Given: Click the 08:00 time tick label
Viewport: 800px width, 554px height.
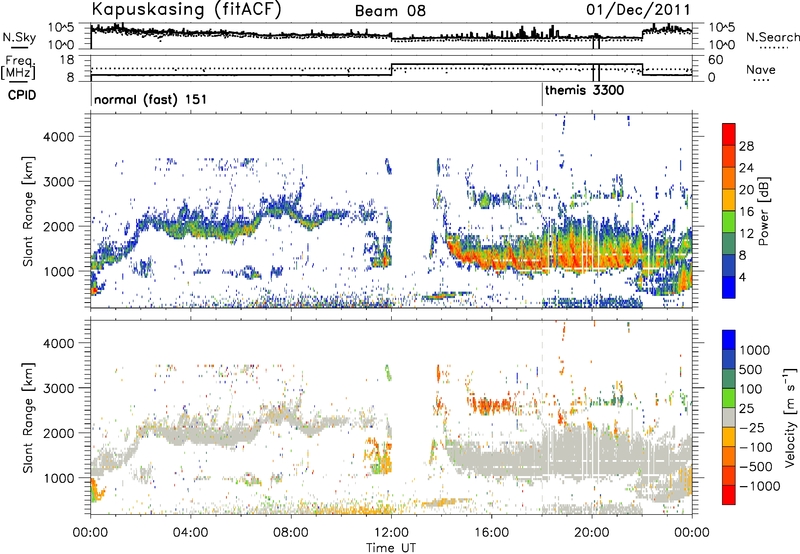Looking at the screenshot, I should [x=291, y=533].
